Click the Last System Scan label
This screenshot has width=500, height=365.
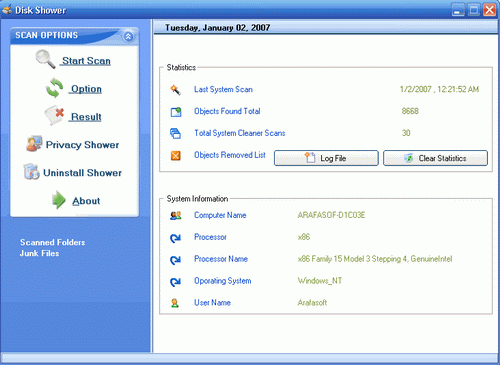(x=223, y=89)
